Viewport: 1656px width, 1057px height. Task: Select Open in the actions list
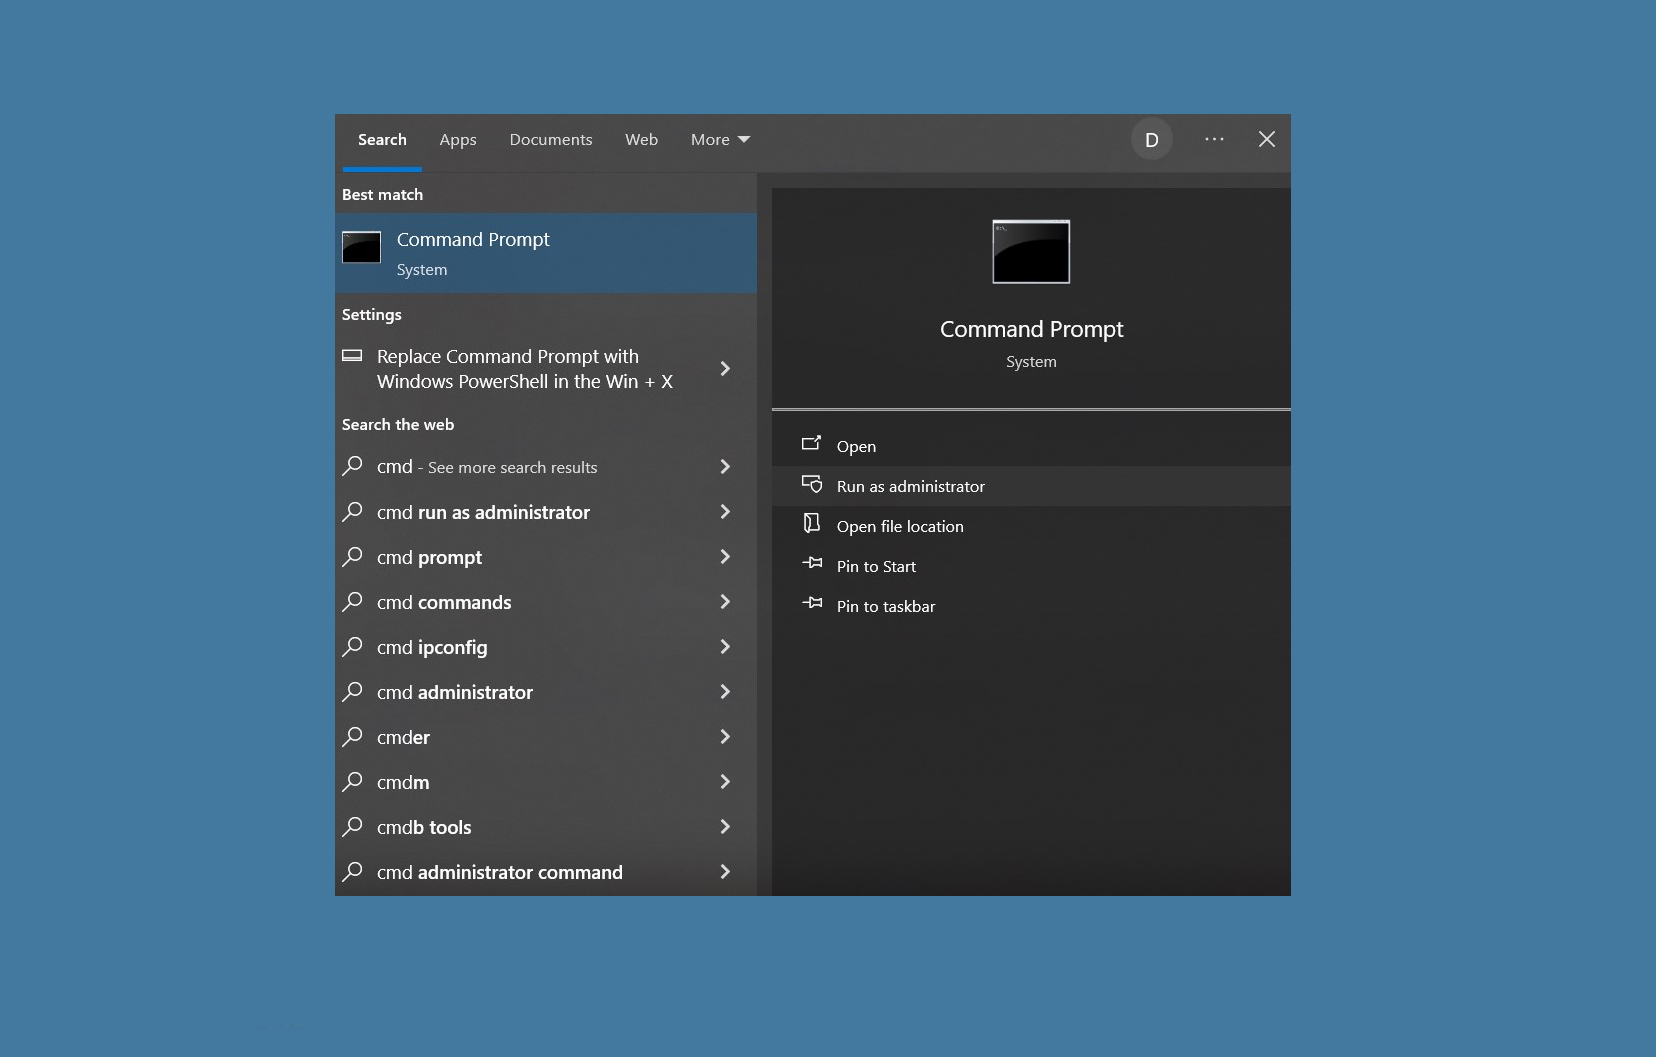tap(1031, 446)
